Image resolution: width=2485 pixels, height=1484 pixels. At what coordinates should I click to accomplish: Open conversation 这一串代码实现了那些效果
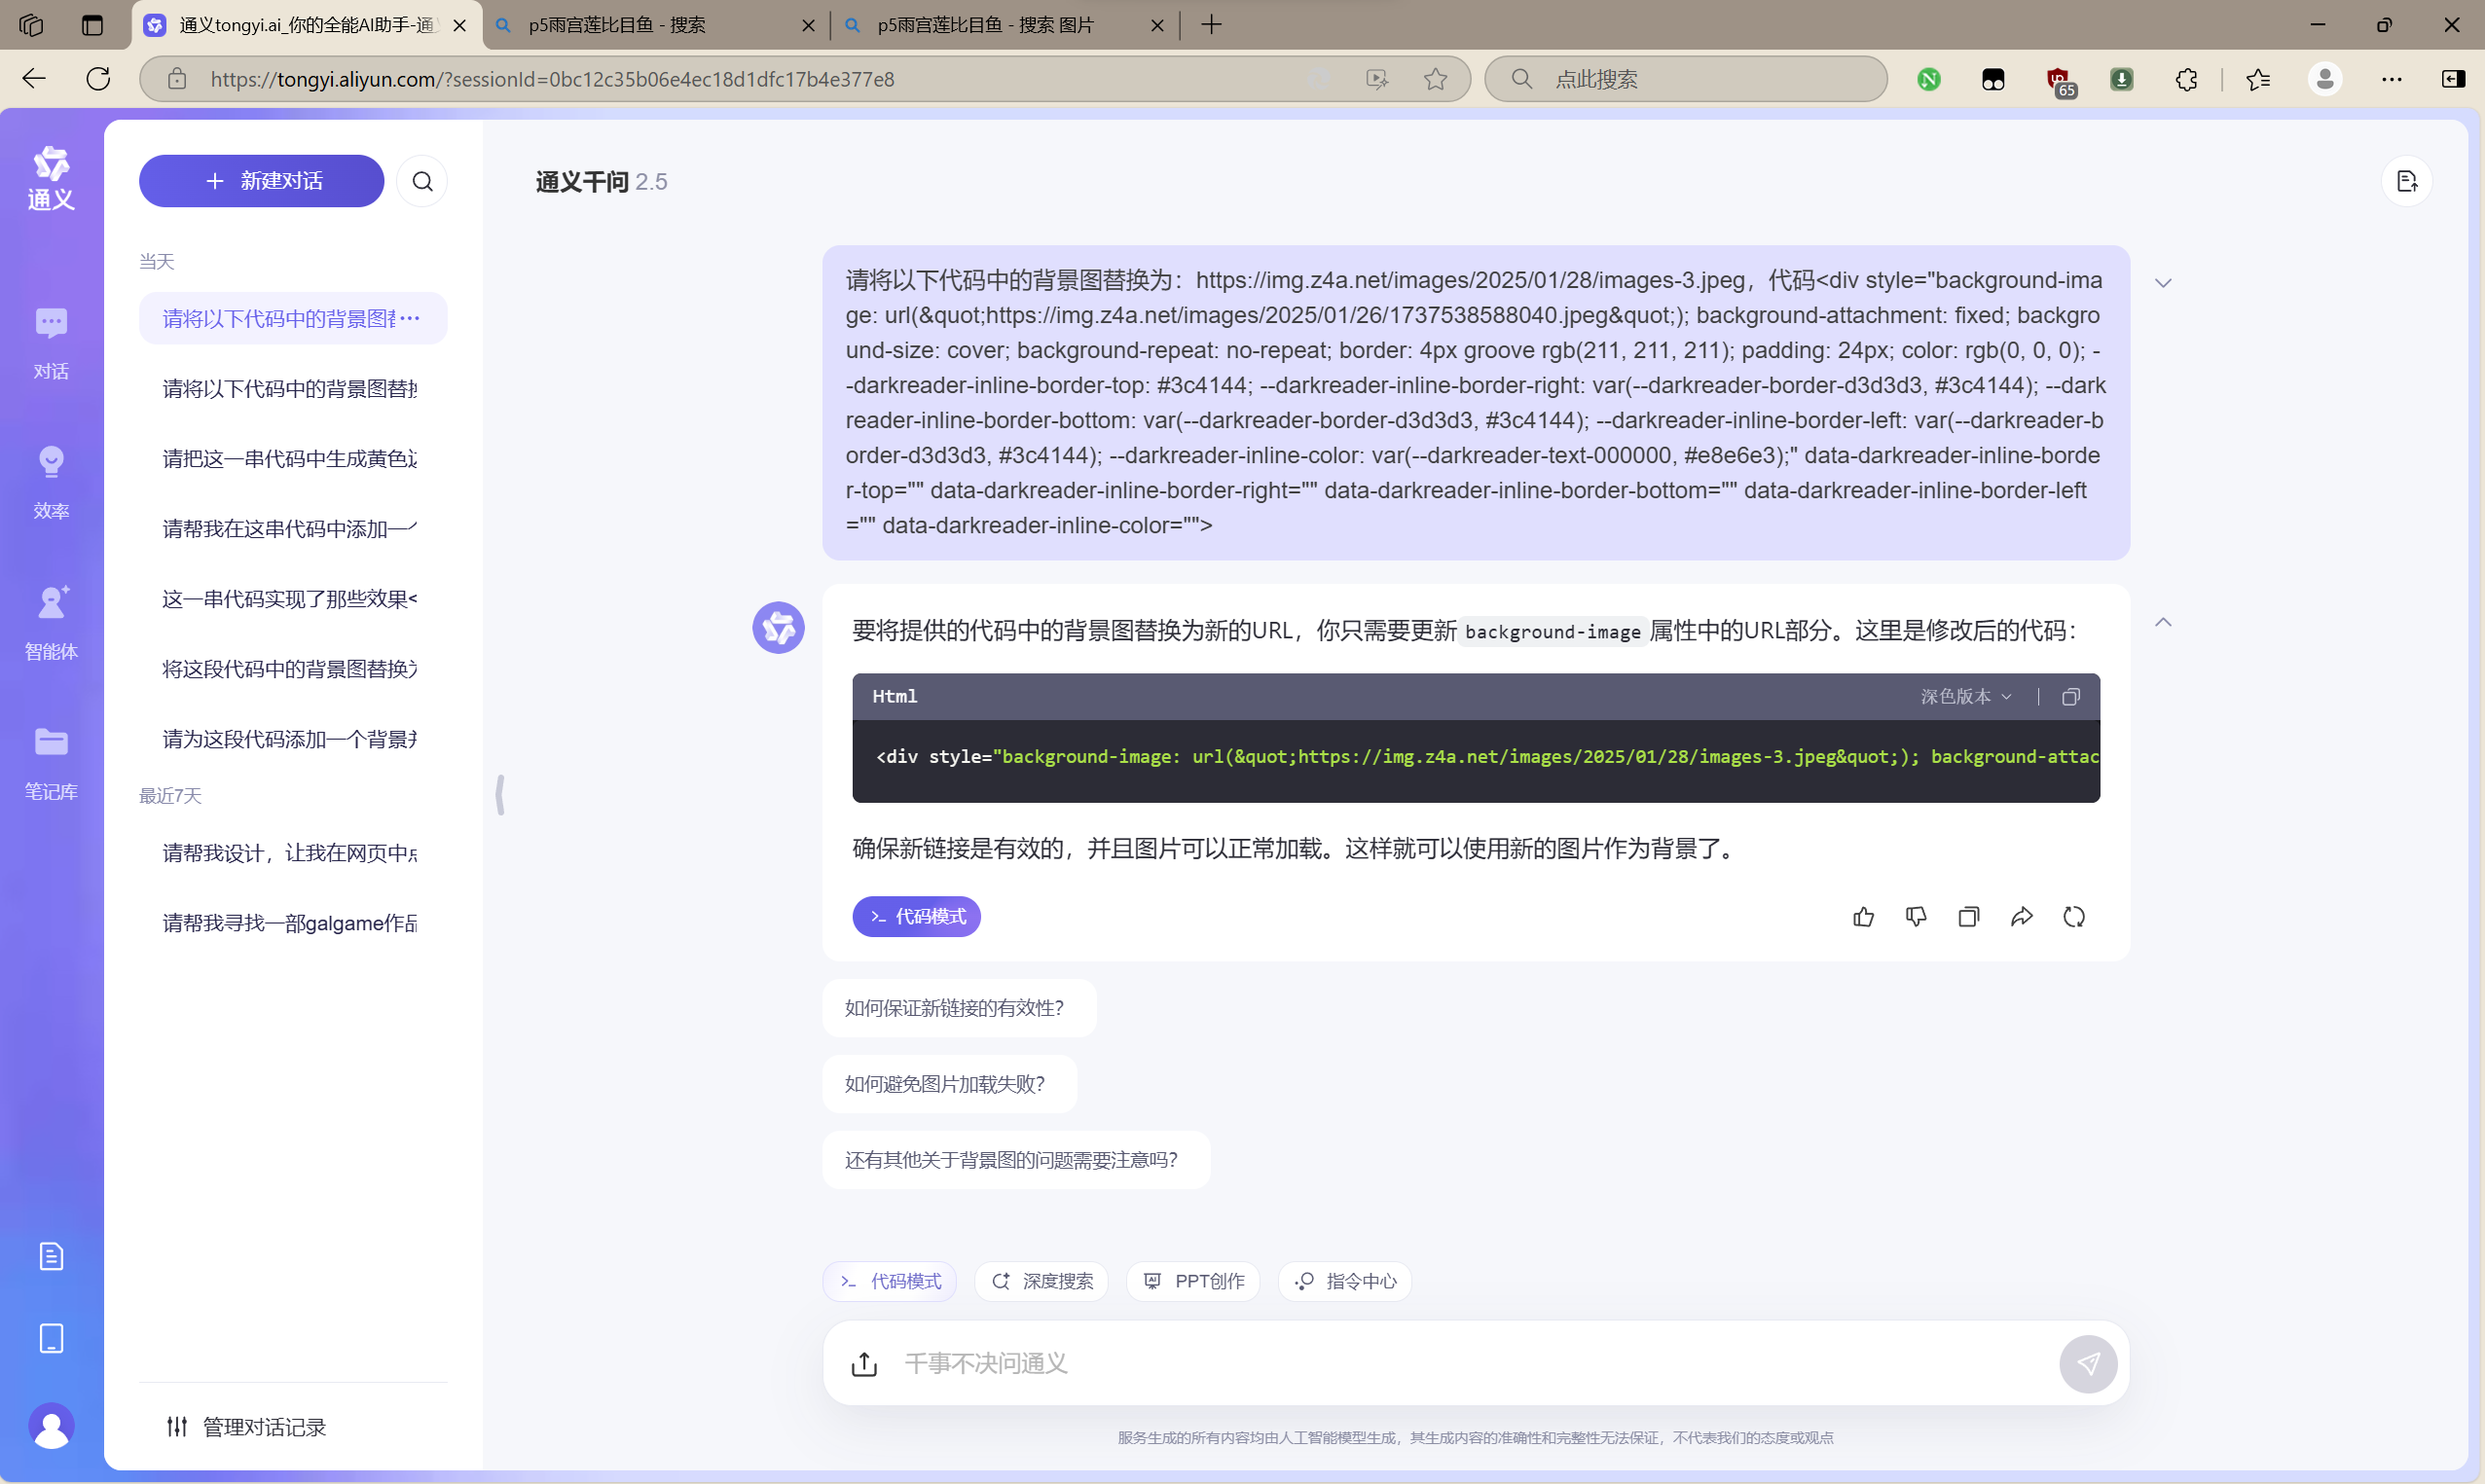(x=292, y=598)
